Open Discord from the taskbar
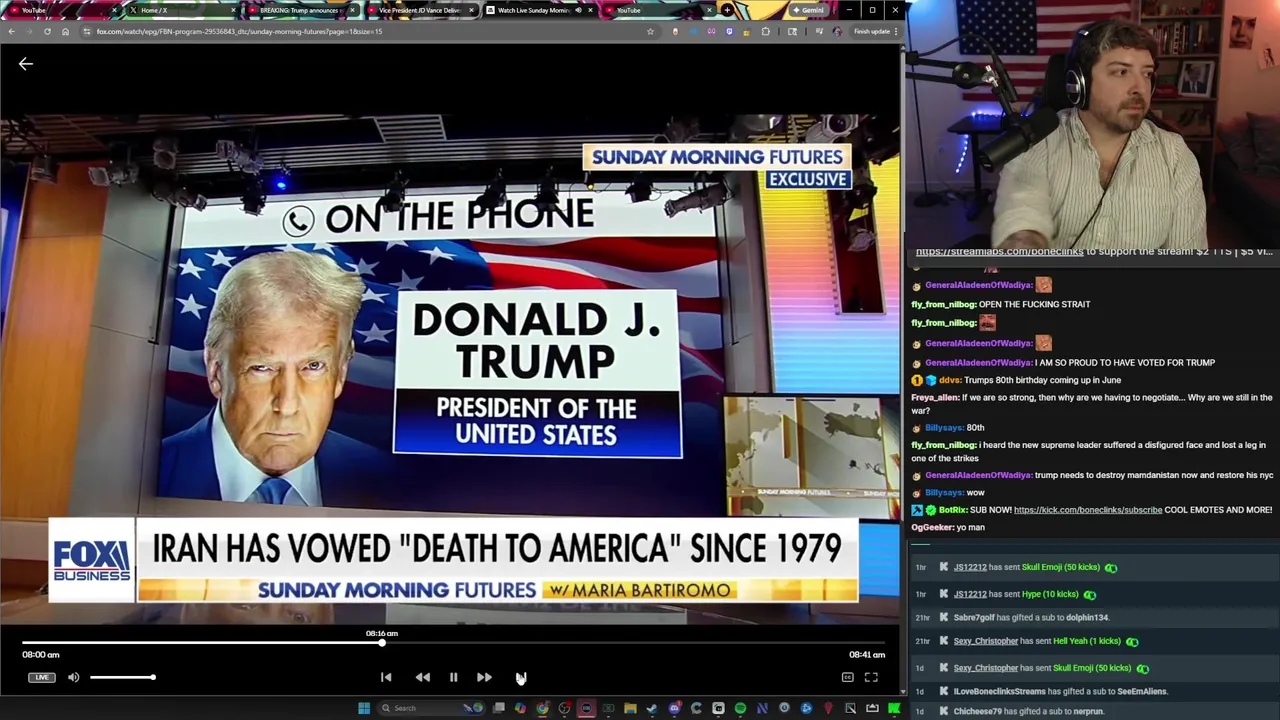The width and height of the screenshot is (1280, 720). tap(674, 708)
